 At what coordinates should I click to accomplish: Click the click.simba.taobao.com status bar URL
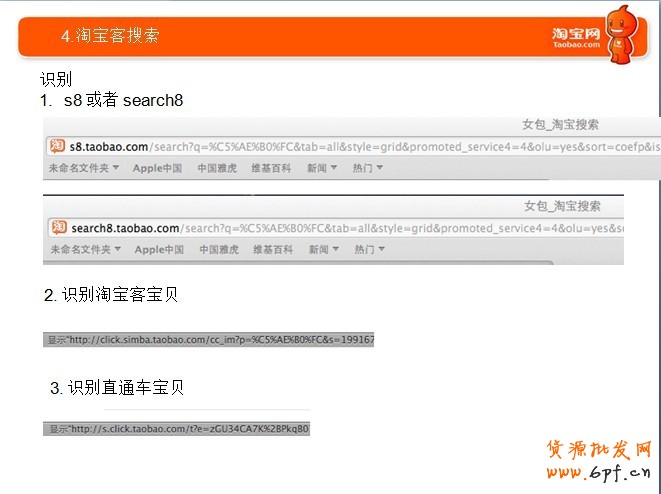click(209, 340)
